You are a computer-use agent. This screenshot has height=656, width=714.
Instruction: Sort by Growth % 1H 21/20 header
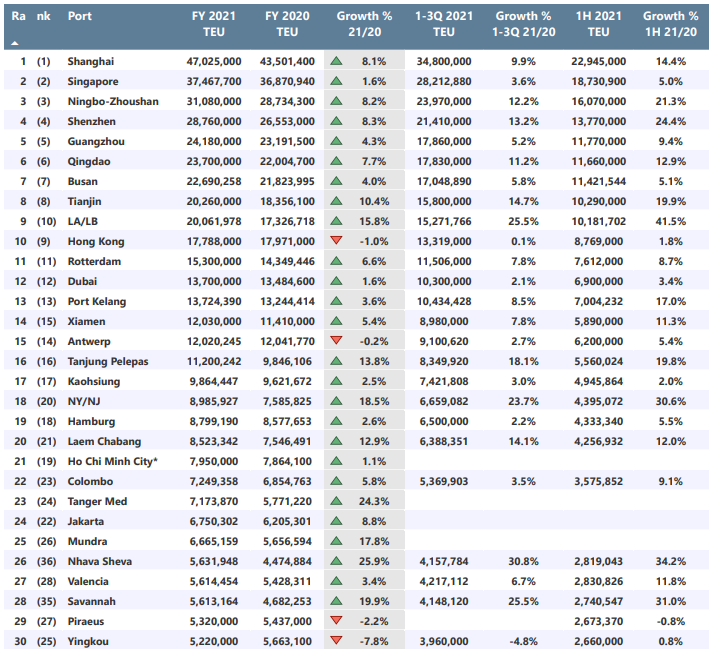671,24
